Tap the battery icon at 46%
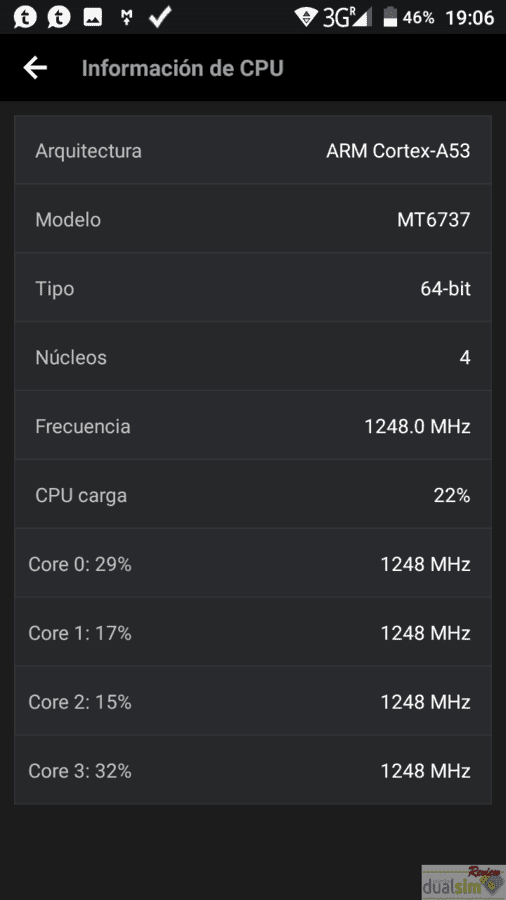The width and height of the screenshot is (506, 900). (x=390, y=17)
